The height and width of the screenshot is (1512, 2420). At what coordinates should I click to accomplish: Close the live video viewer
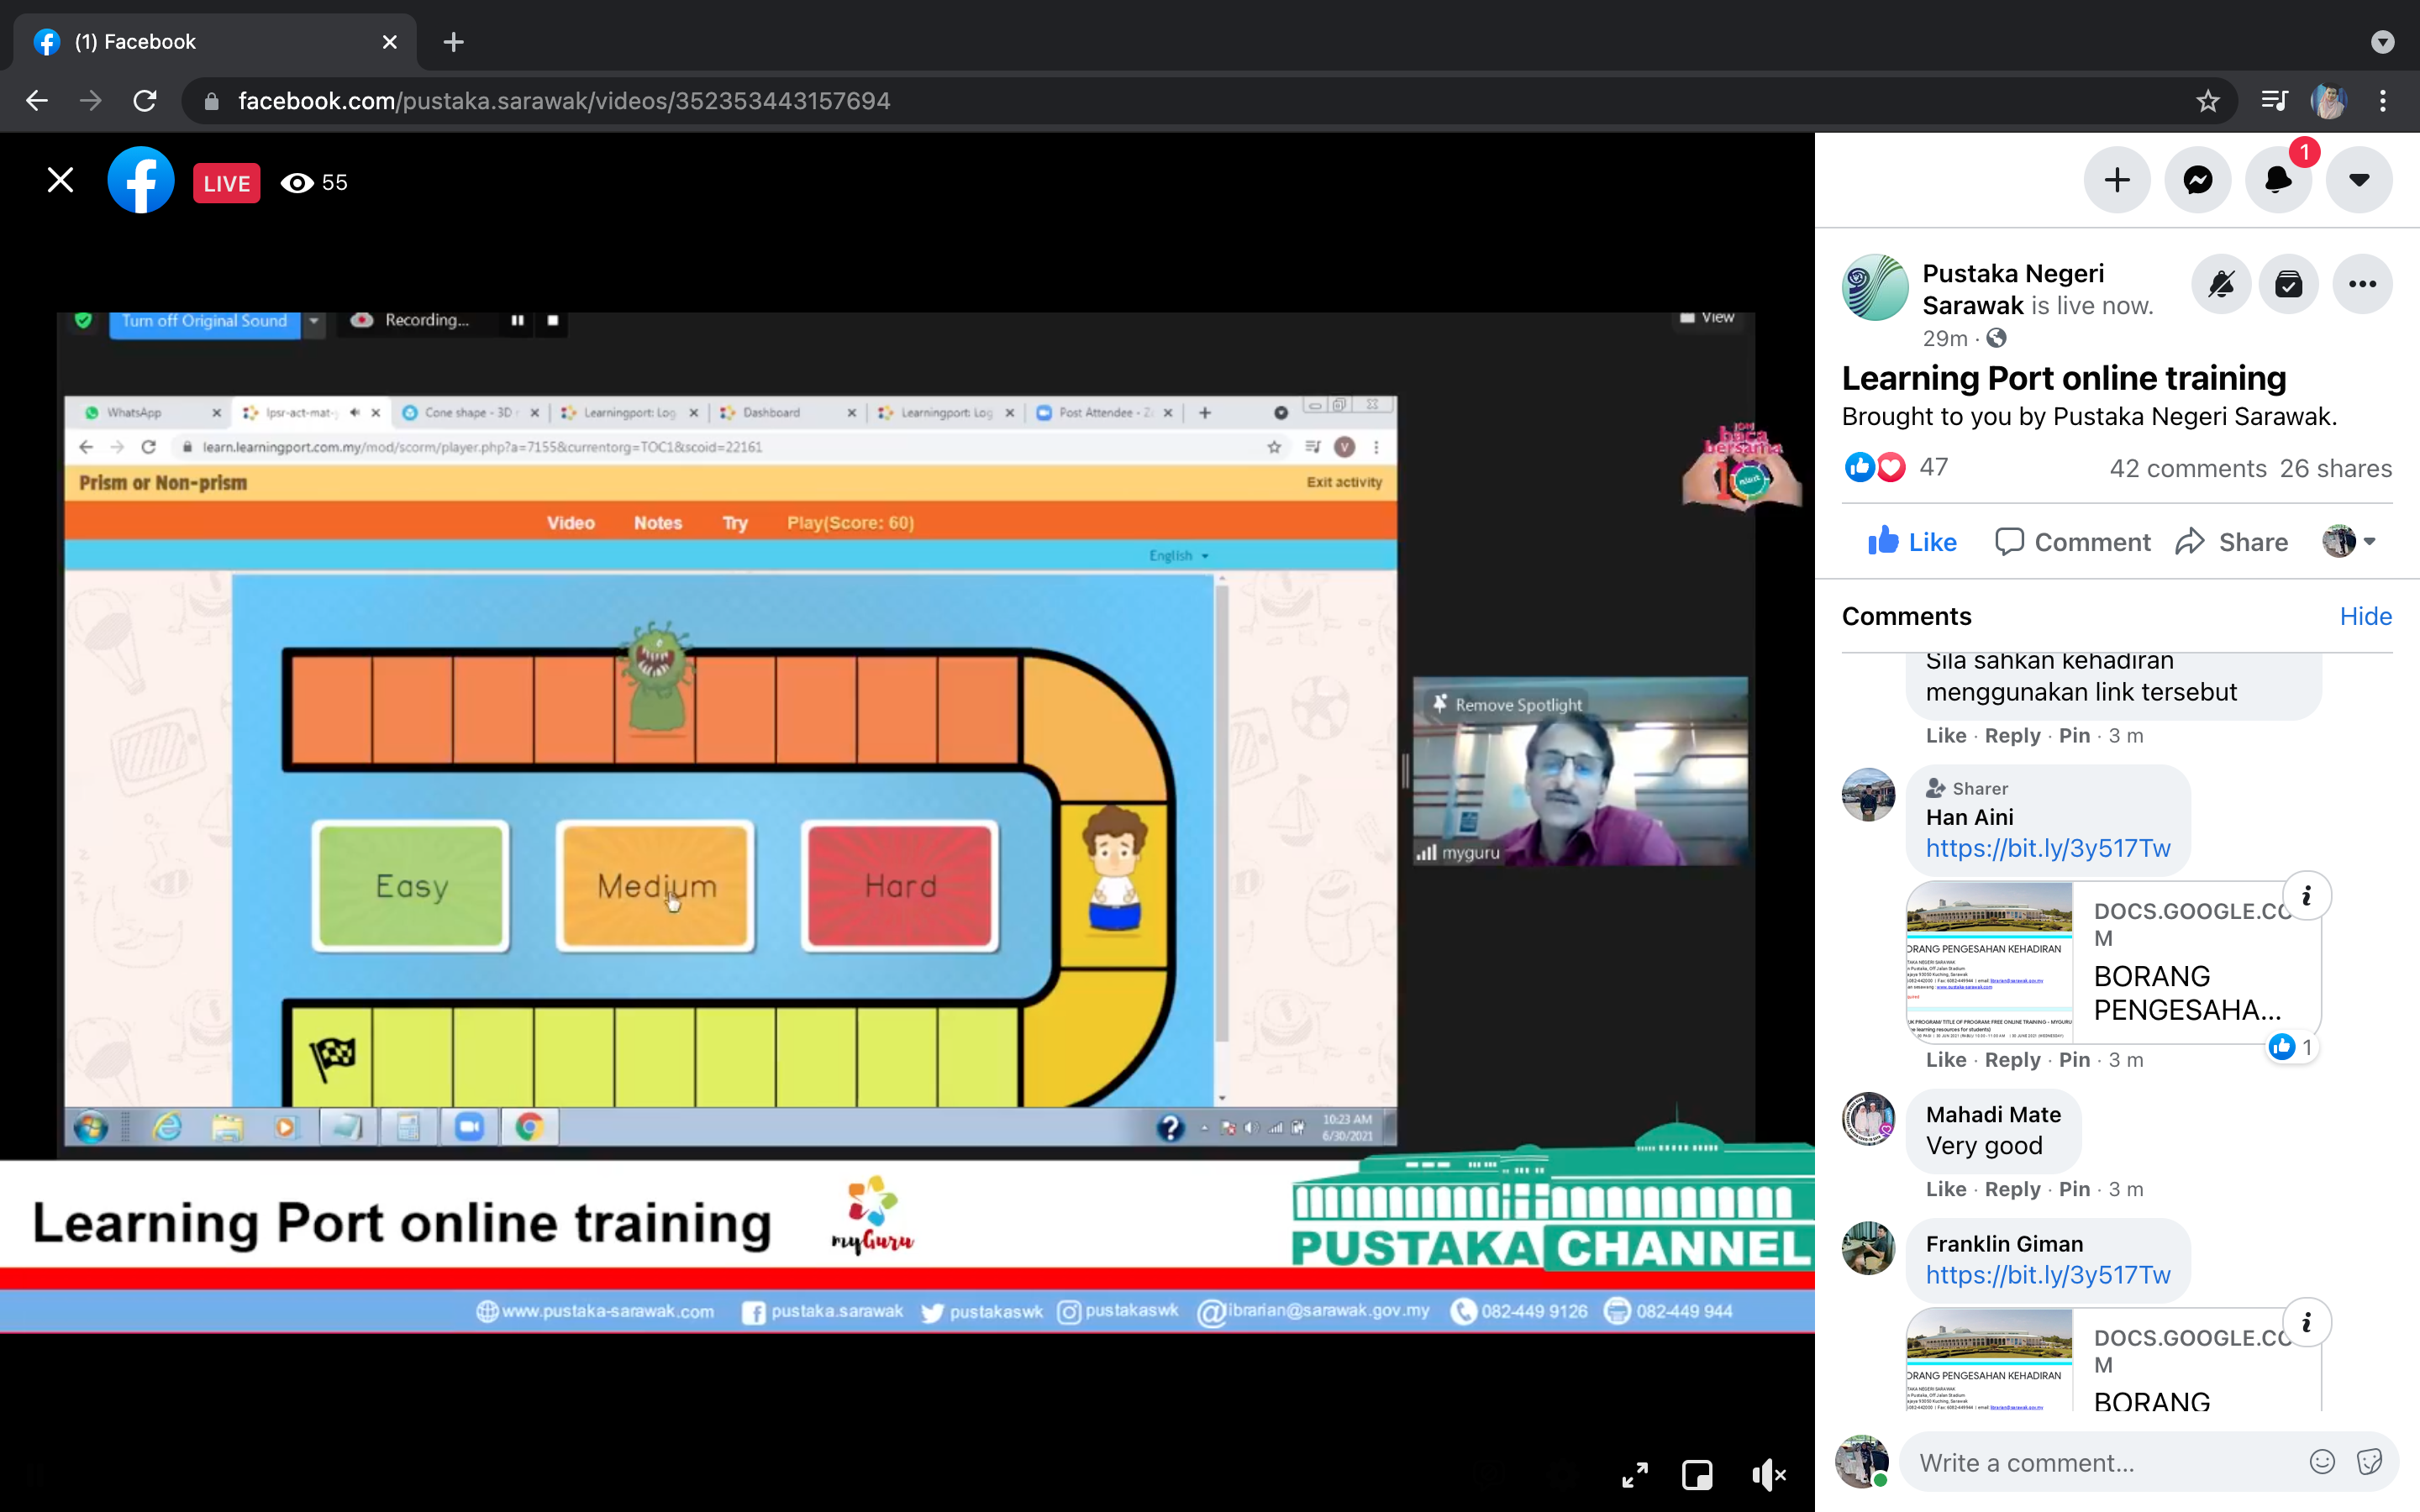61,181
